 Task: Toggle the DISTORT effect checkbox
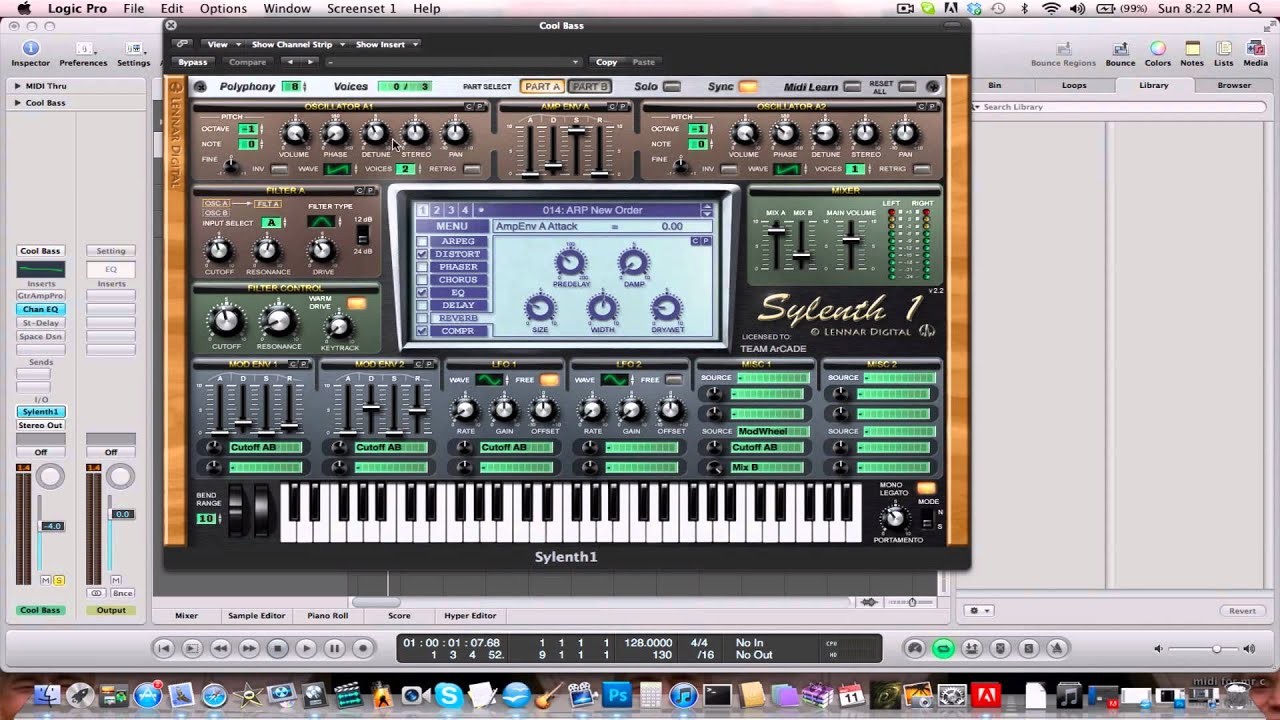click(422, 255)
